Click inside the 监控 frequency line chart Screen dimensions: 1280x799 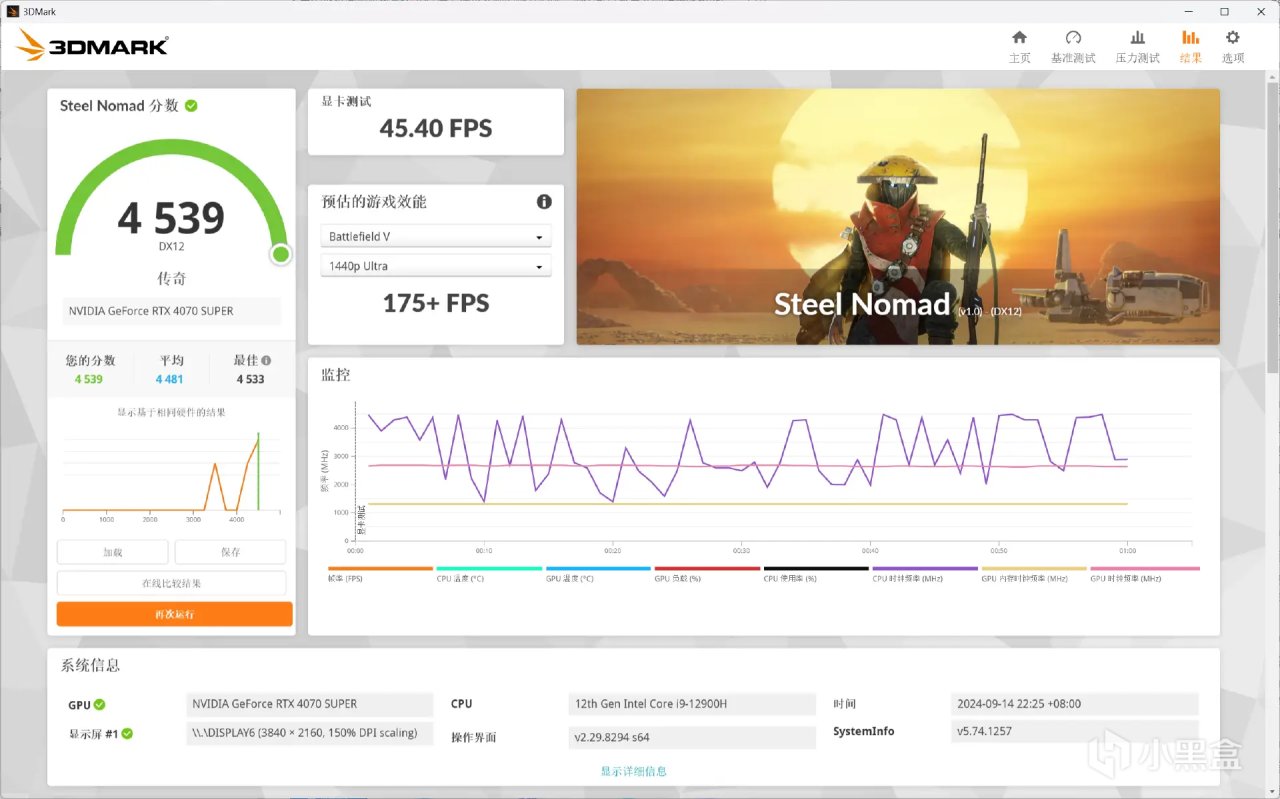[x=773, y=471]
